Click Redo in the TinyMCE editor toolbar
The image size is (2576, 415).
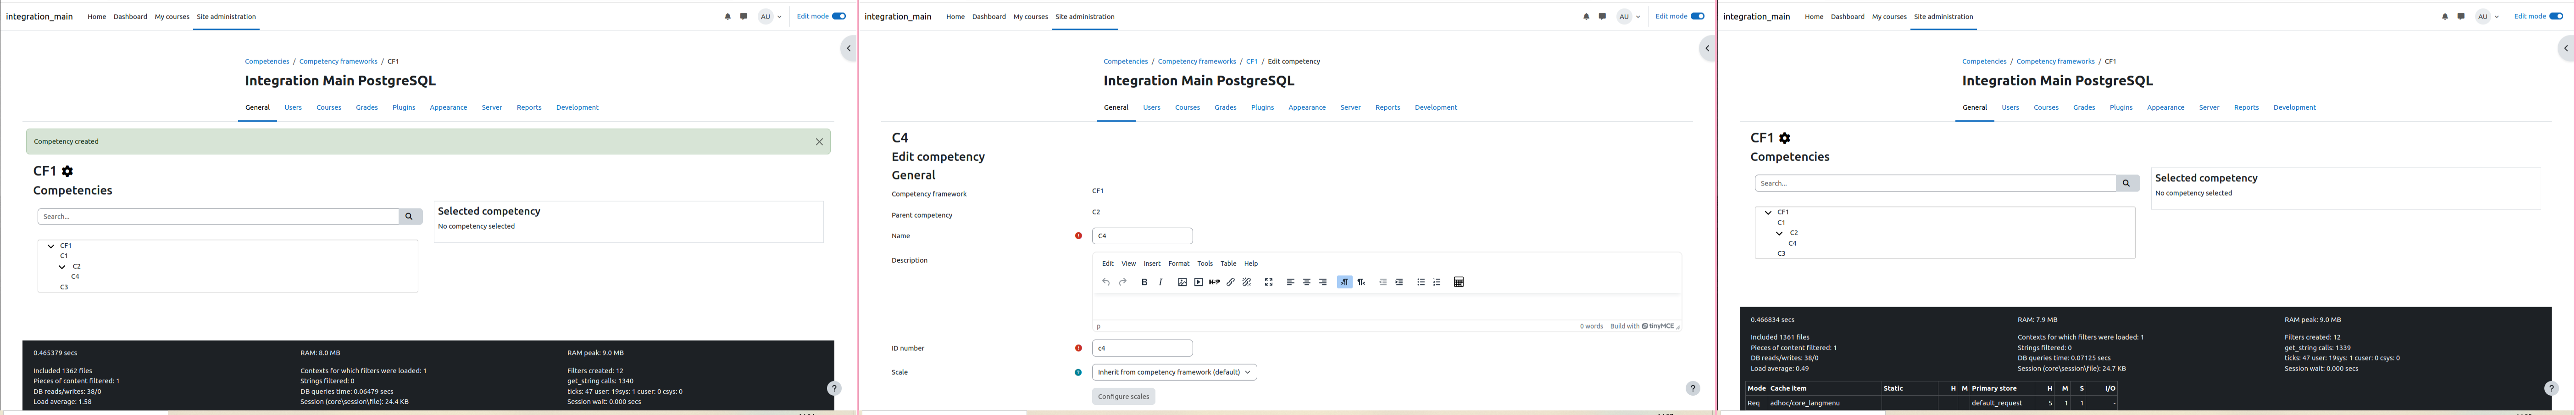1123,282
